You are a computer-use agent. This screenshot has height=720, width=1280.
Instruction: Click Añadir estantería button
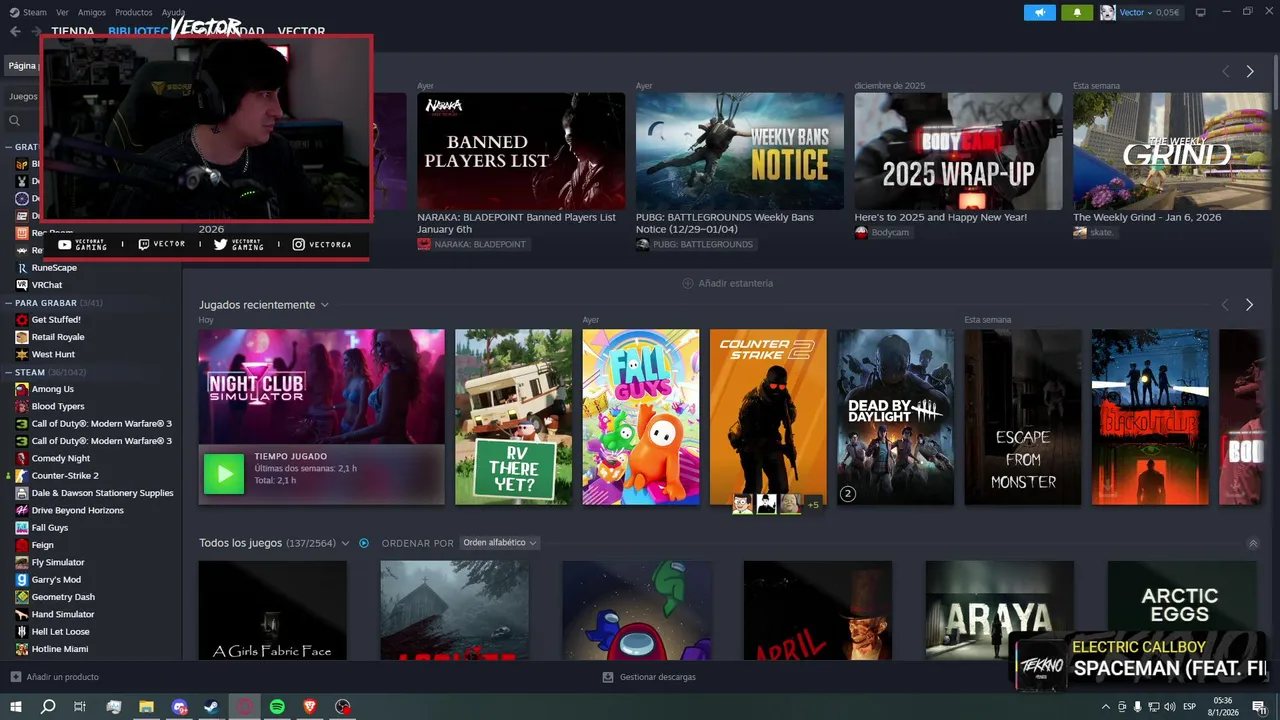click(728, 283)
